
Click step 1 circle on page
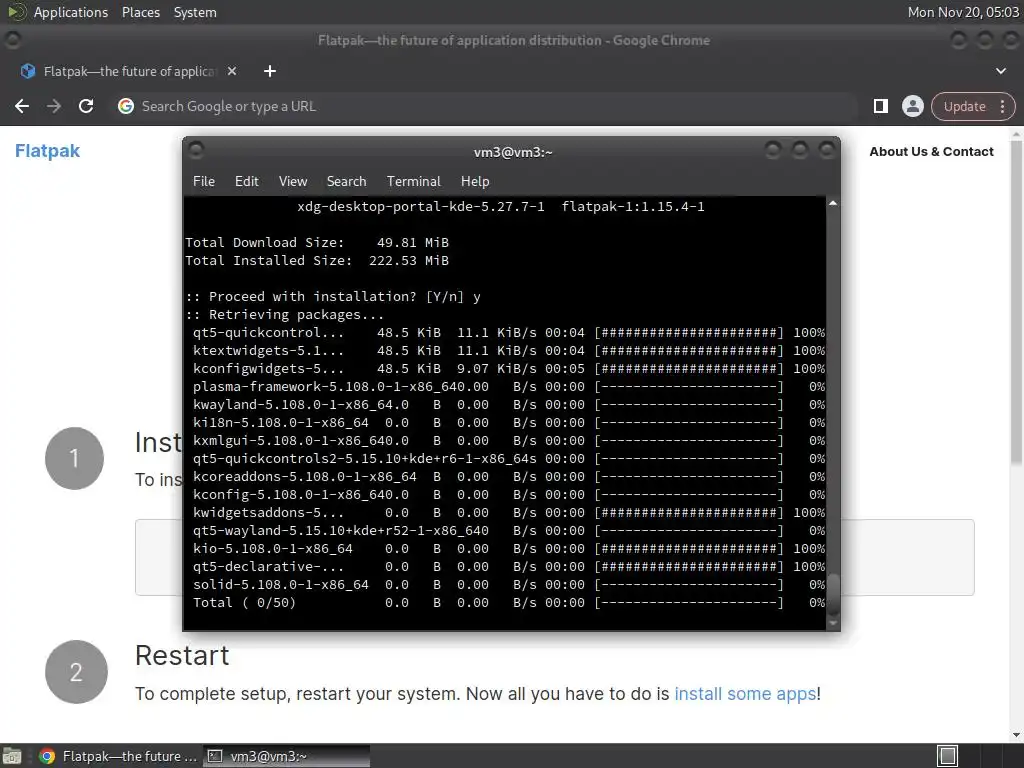coord(74,458)
